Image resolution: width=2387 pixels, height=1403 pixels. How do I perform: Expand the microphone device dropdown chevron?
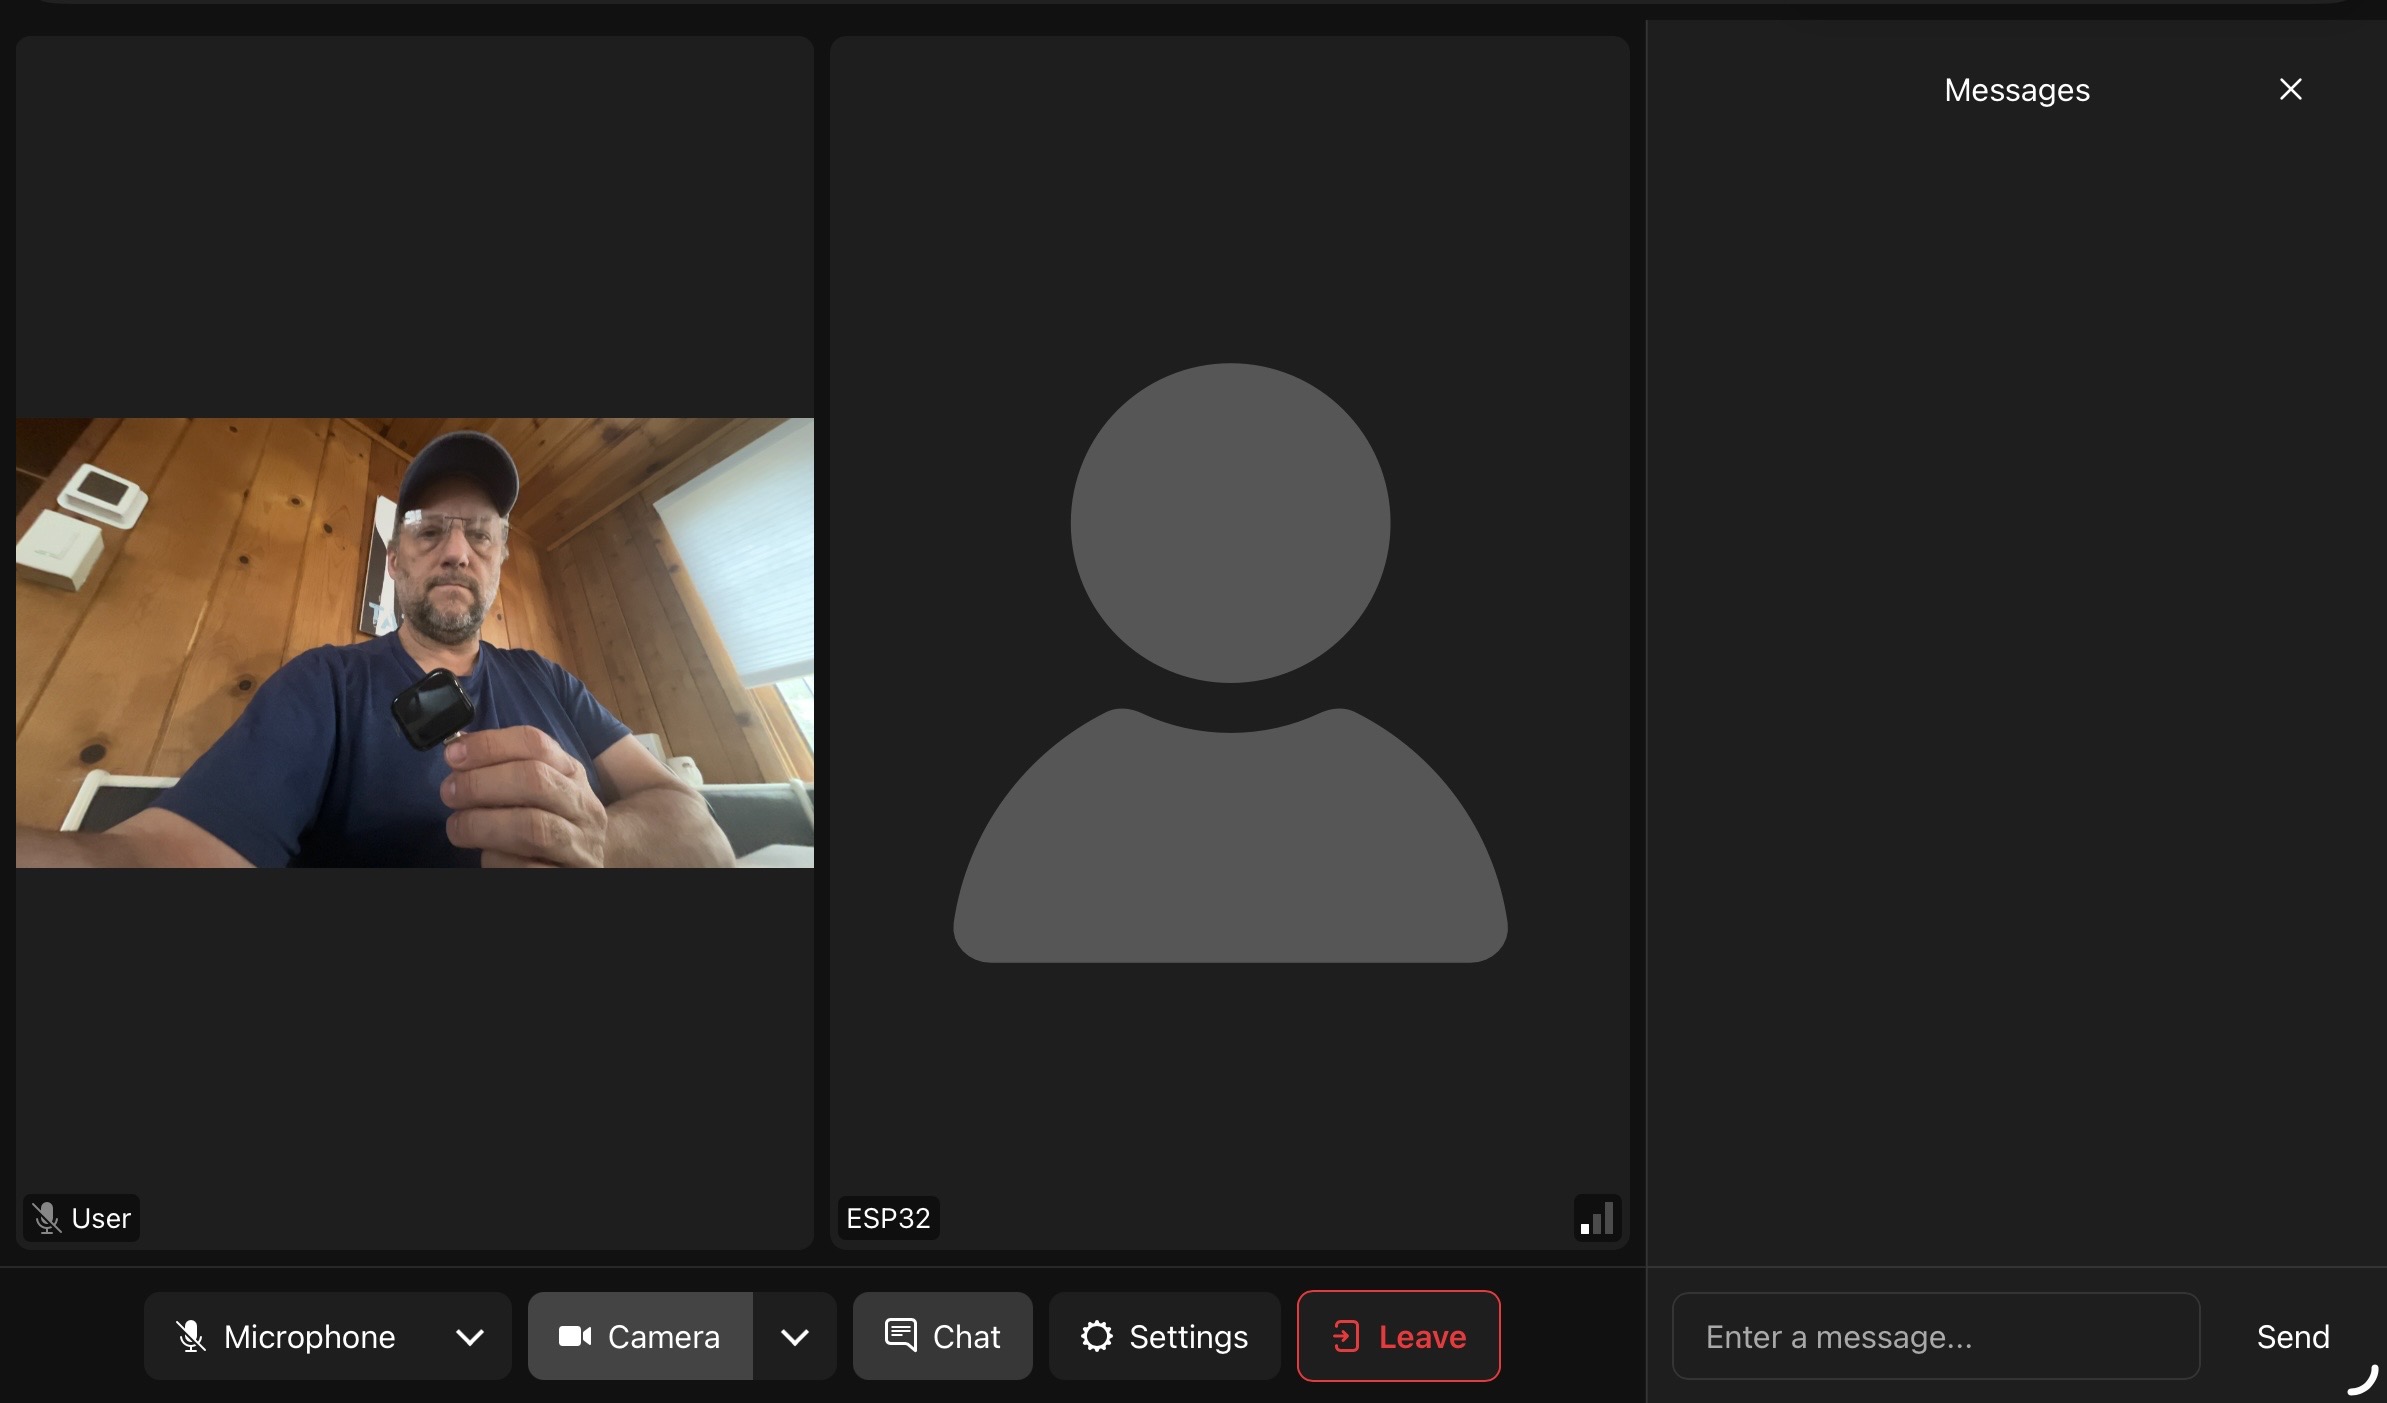[x=470, y=1336]
